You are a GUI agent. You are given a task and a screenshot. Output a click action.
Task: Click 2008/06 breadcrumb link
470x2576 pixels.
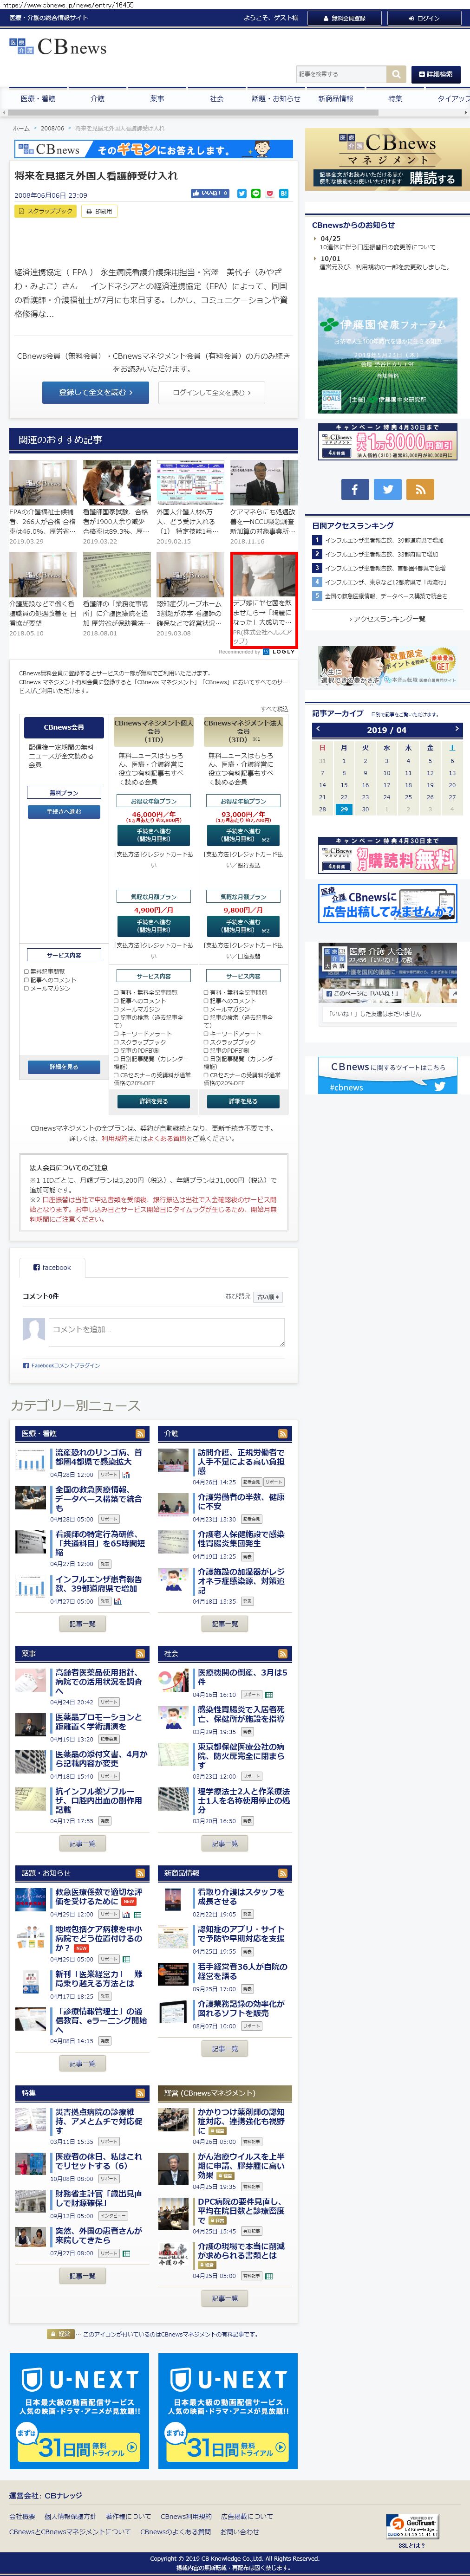click(53, 128)
